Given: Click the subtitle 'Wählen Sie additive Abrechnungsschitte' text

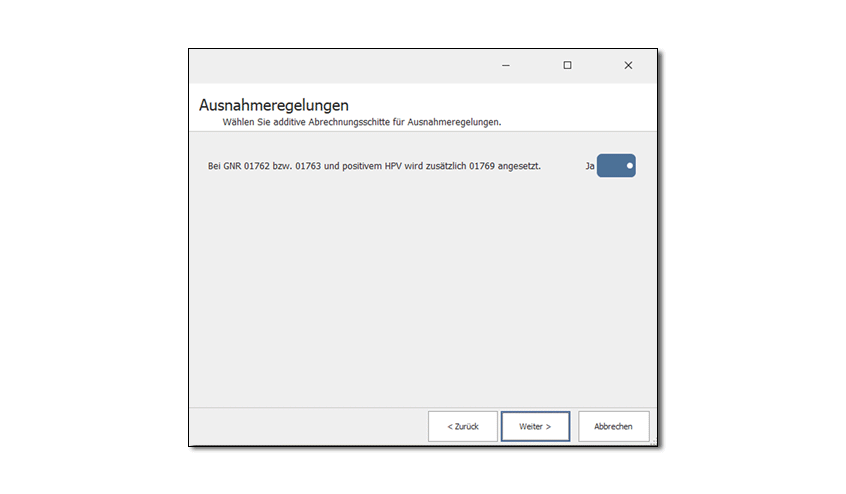Looking at the screenshot, I should point(361,122).
